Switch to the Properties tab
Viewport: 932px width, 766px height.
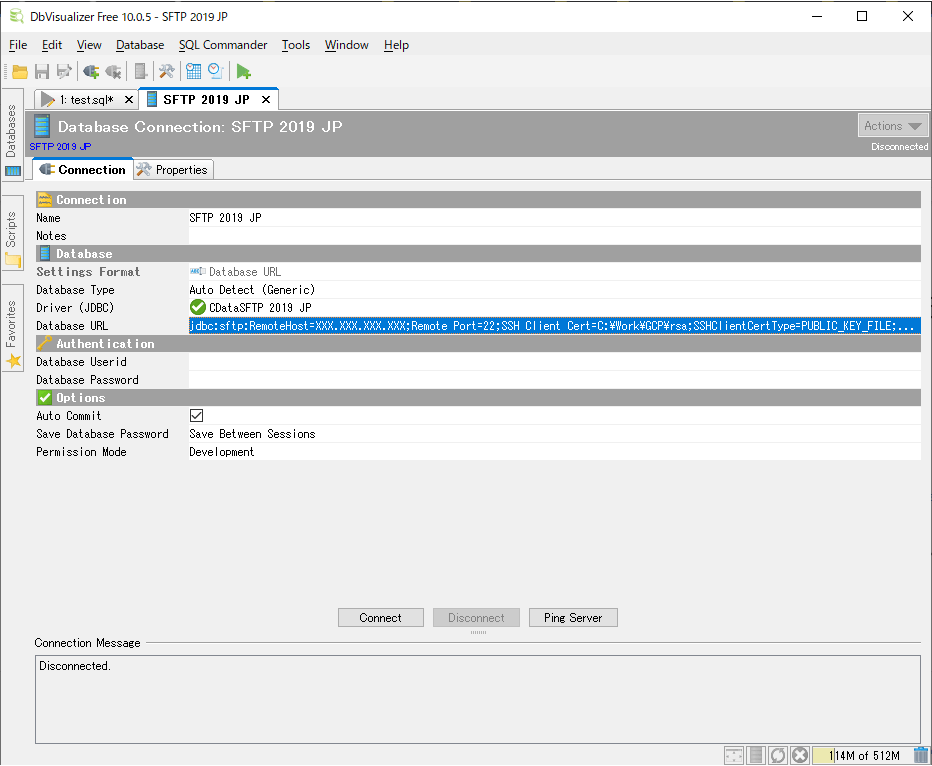click(173, 170)
